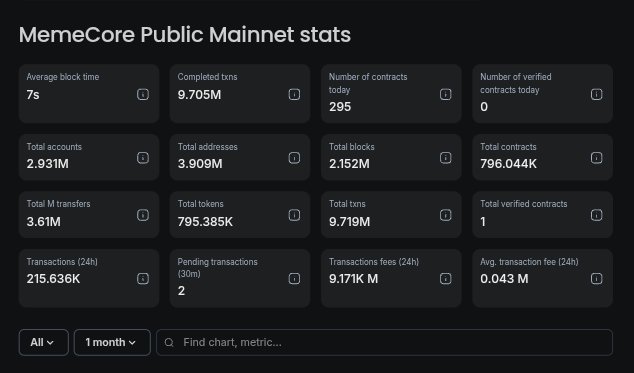Show Total blocks info tooltip icon
The height and width of the screenshot is (373, 634).
click(x=445, y=158)
